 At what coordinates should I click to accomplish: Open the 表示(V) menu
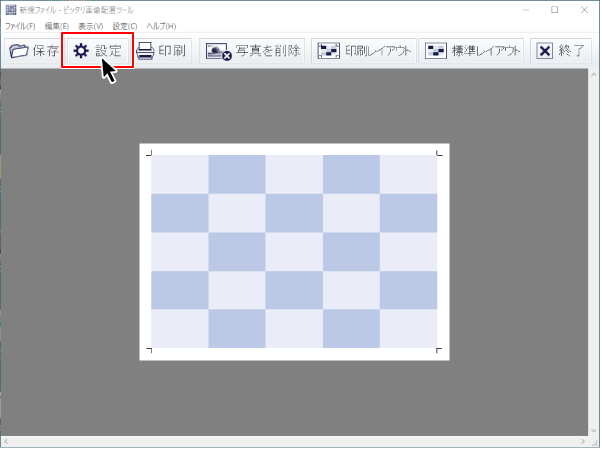click(x=91, y=25)
